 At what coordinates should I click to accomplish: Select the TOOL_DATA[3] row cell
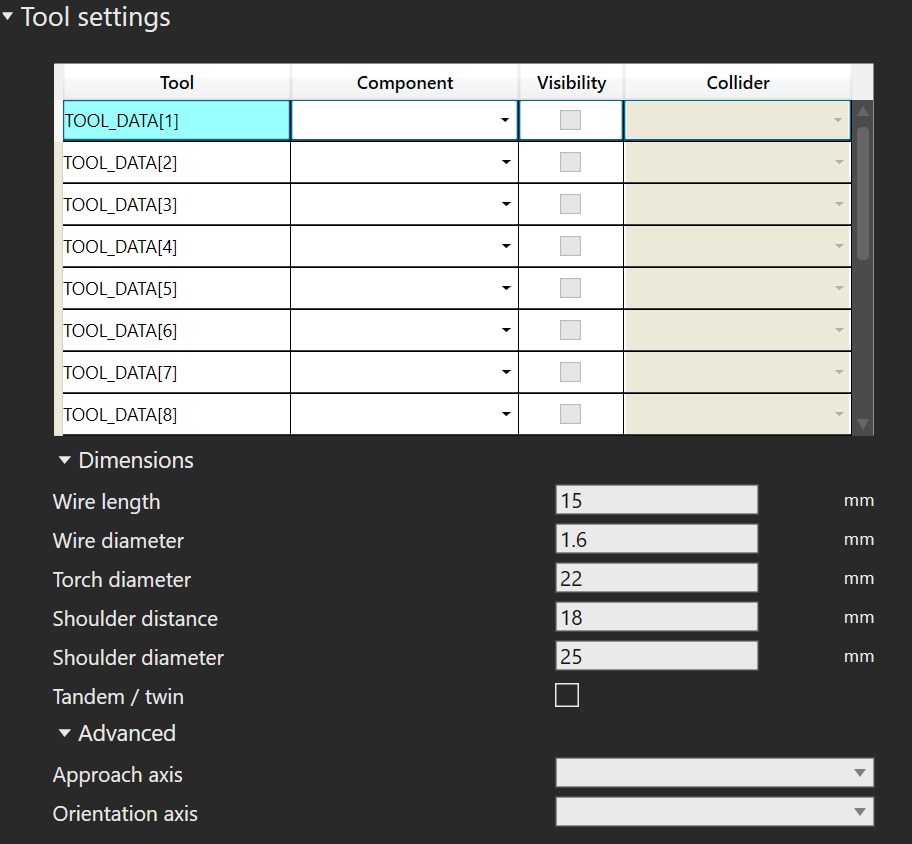(x=176, y=205)
